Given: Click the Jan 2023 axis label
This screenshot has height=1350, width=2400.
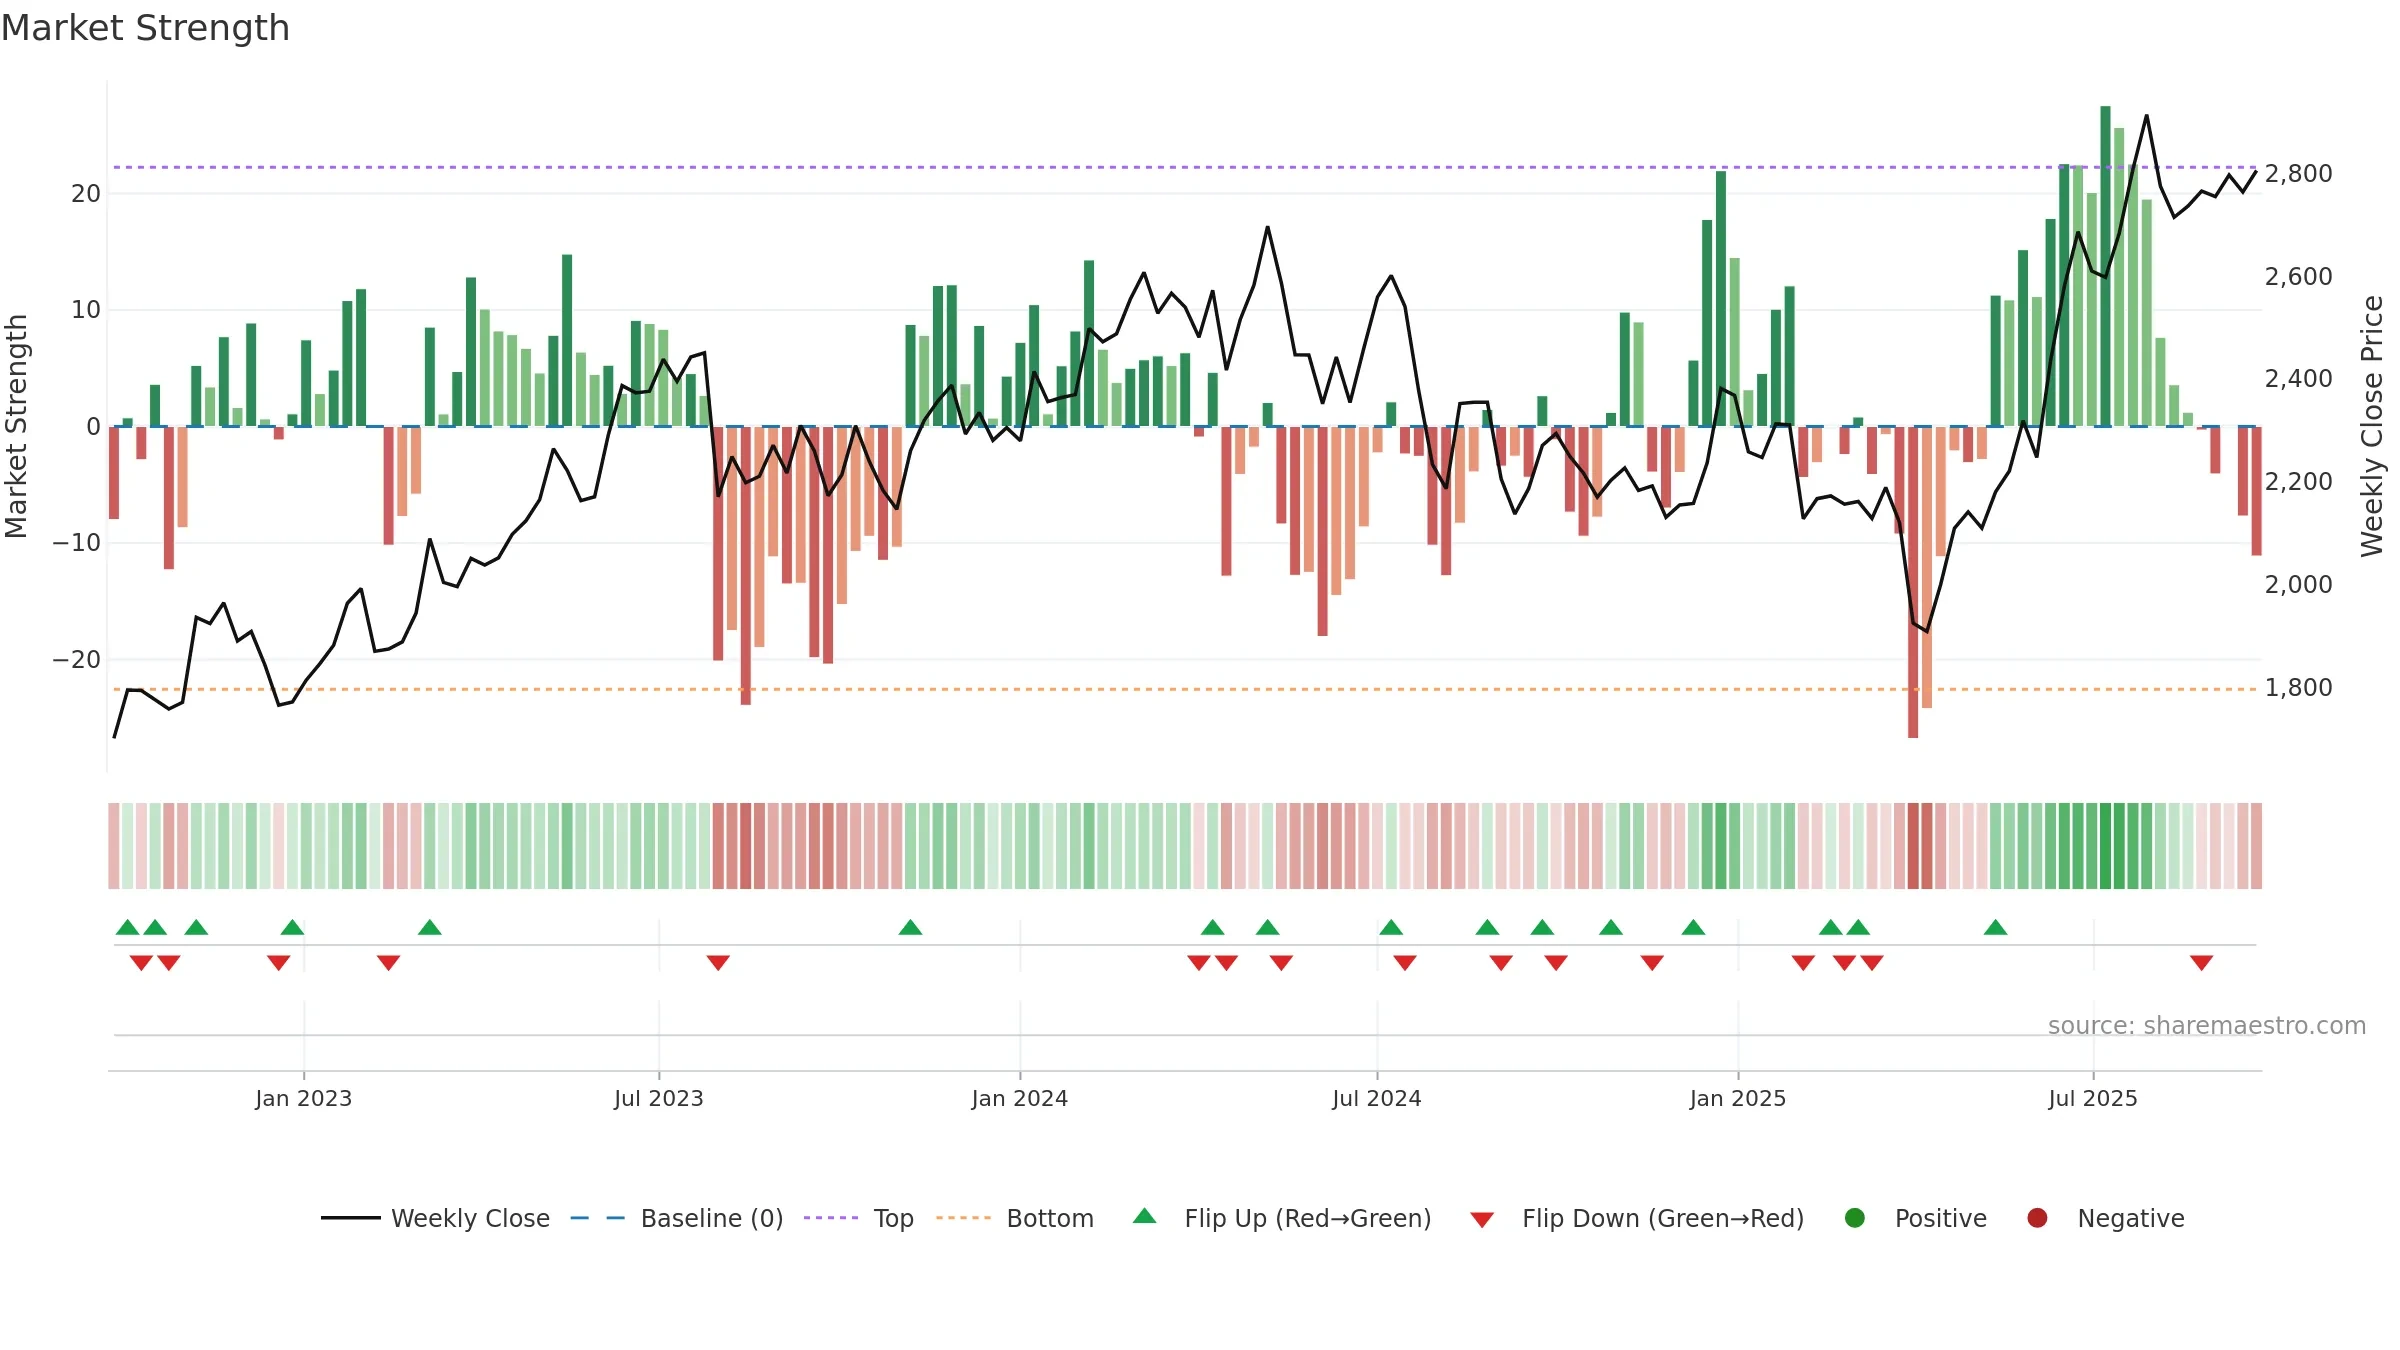Looking at the screenshot, I should tap(303, 1098).
